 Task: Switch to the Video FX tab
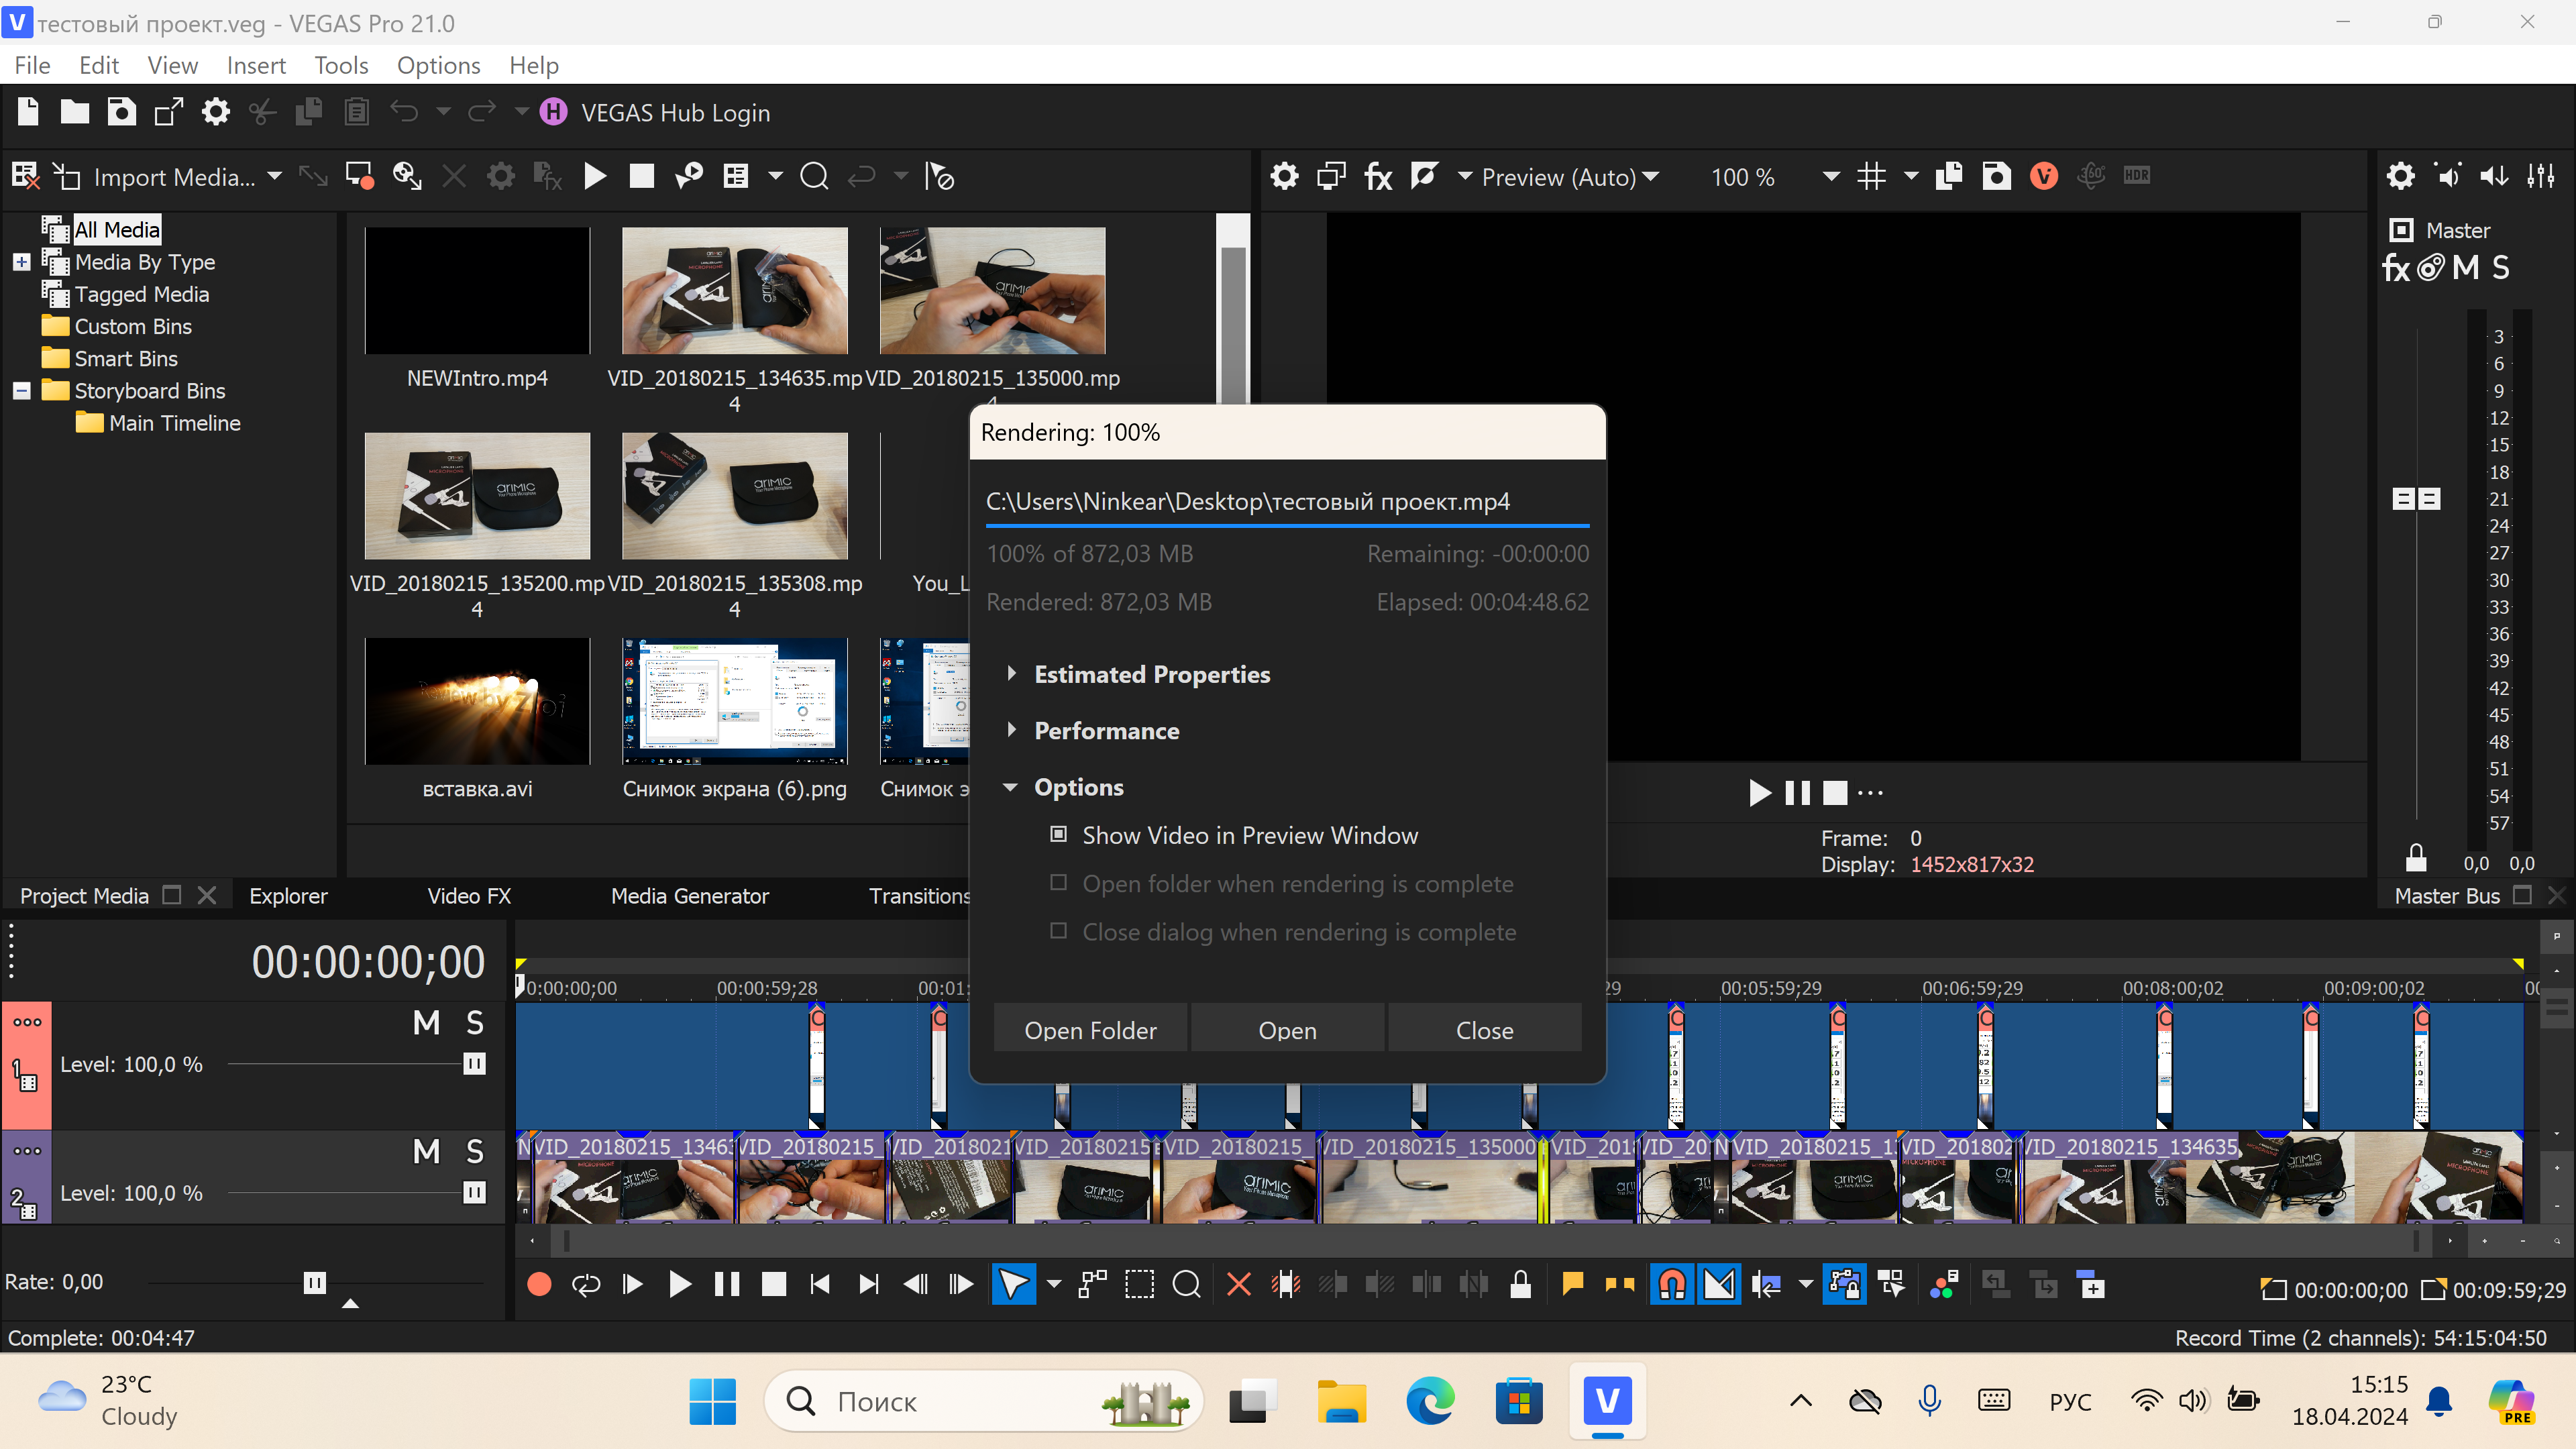[x=468, y=896]
